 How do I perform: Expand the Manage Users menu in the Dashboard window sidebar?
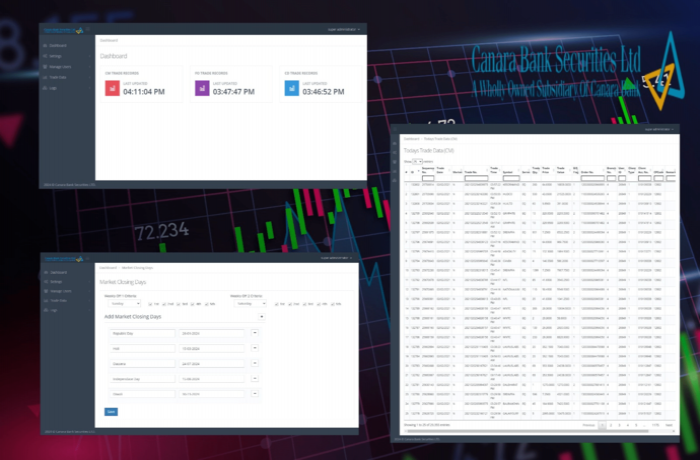(67, 67)
